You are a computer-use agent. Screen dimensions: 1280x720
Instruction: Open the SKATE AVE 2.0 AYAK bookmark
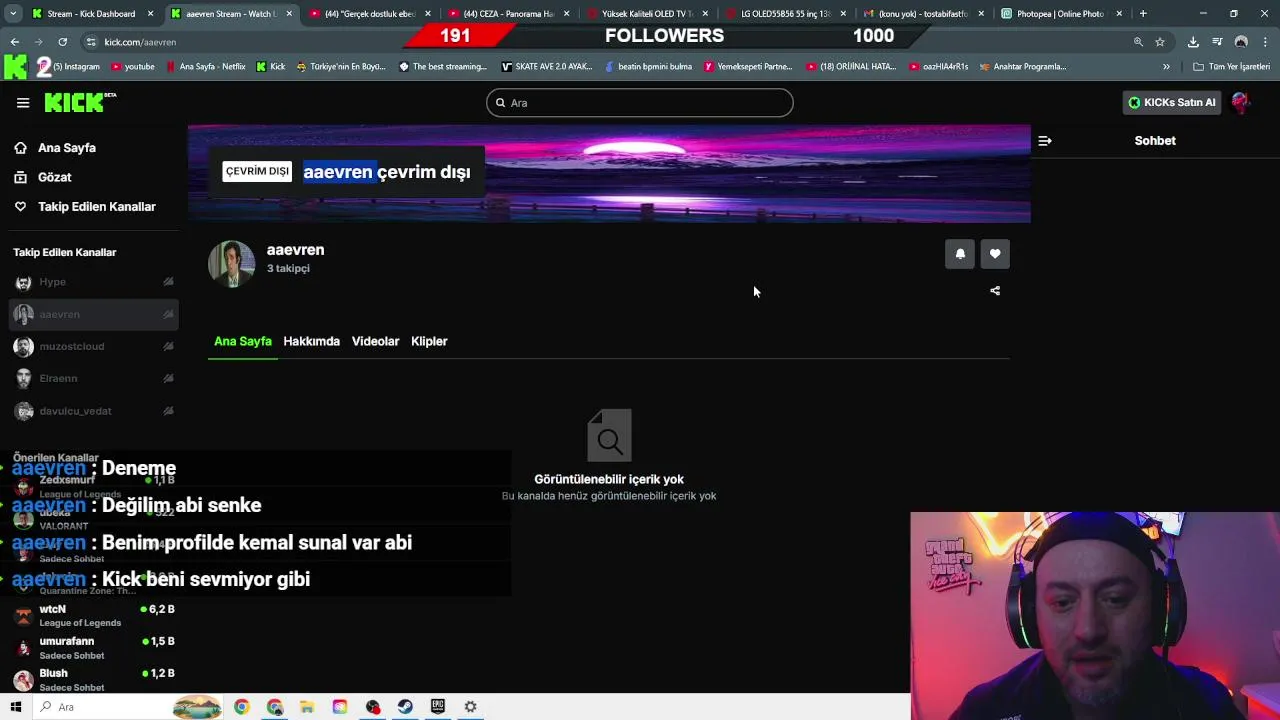(547, 67)
